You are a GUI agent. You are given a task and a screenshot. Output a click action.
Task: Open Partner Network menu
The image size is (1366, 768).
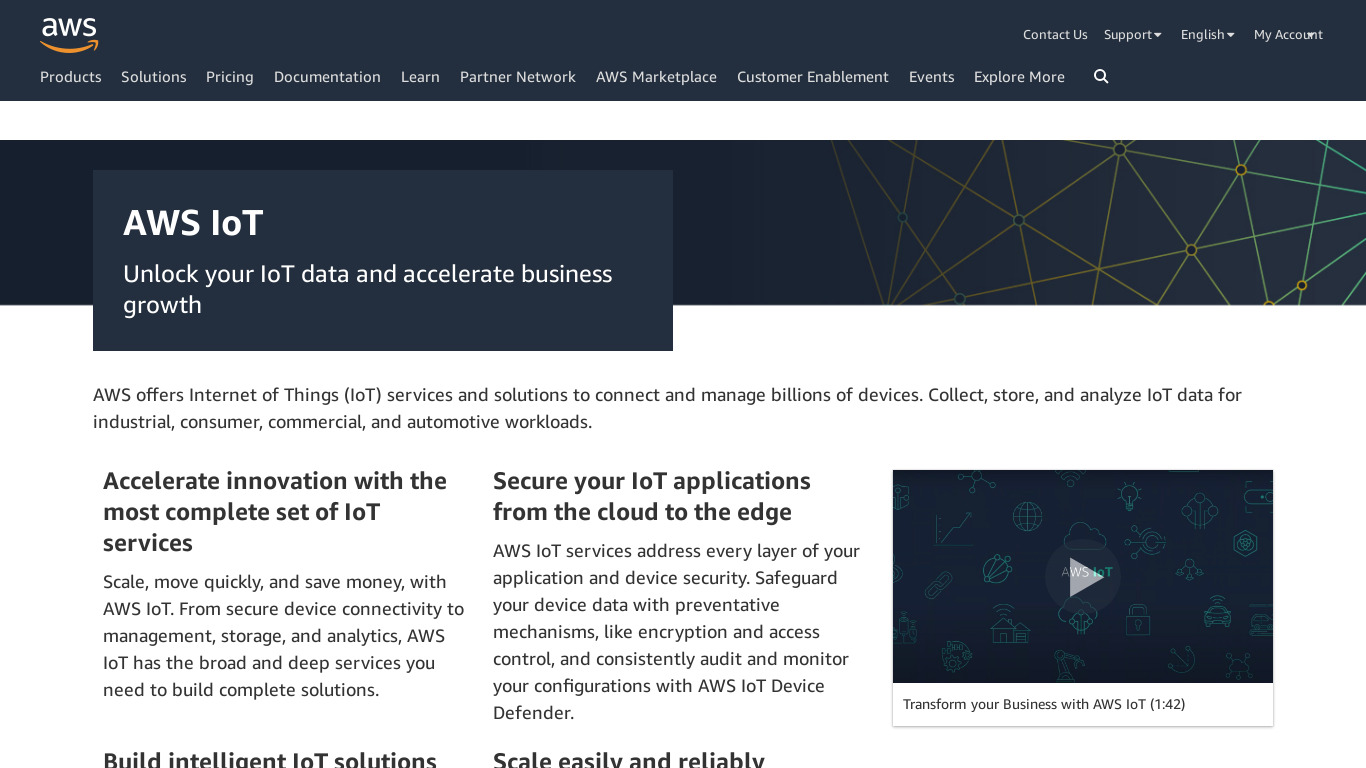point(518,77)
